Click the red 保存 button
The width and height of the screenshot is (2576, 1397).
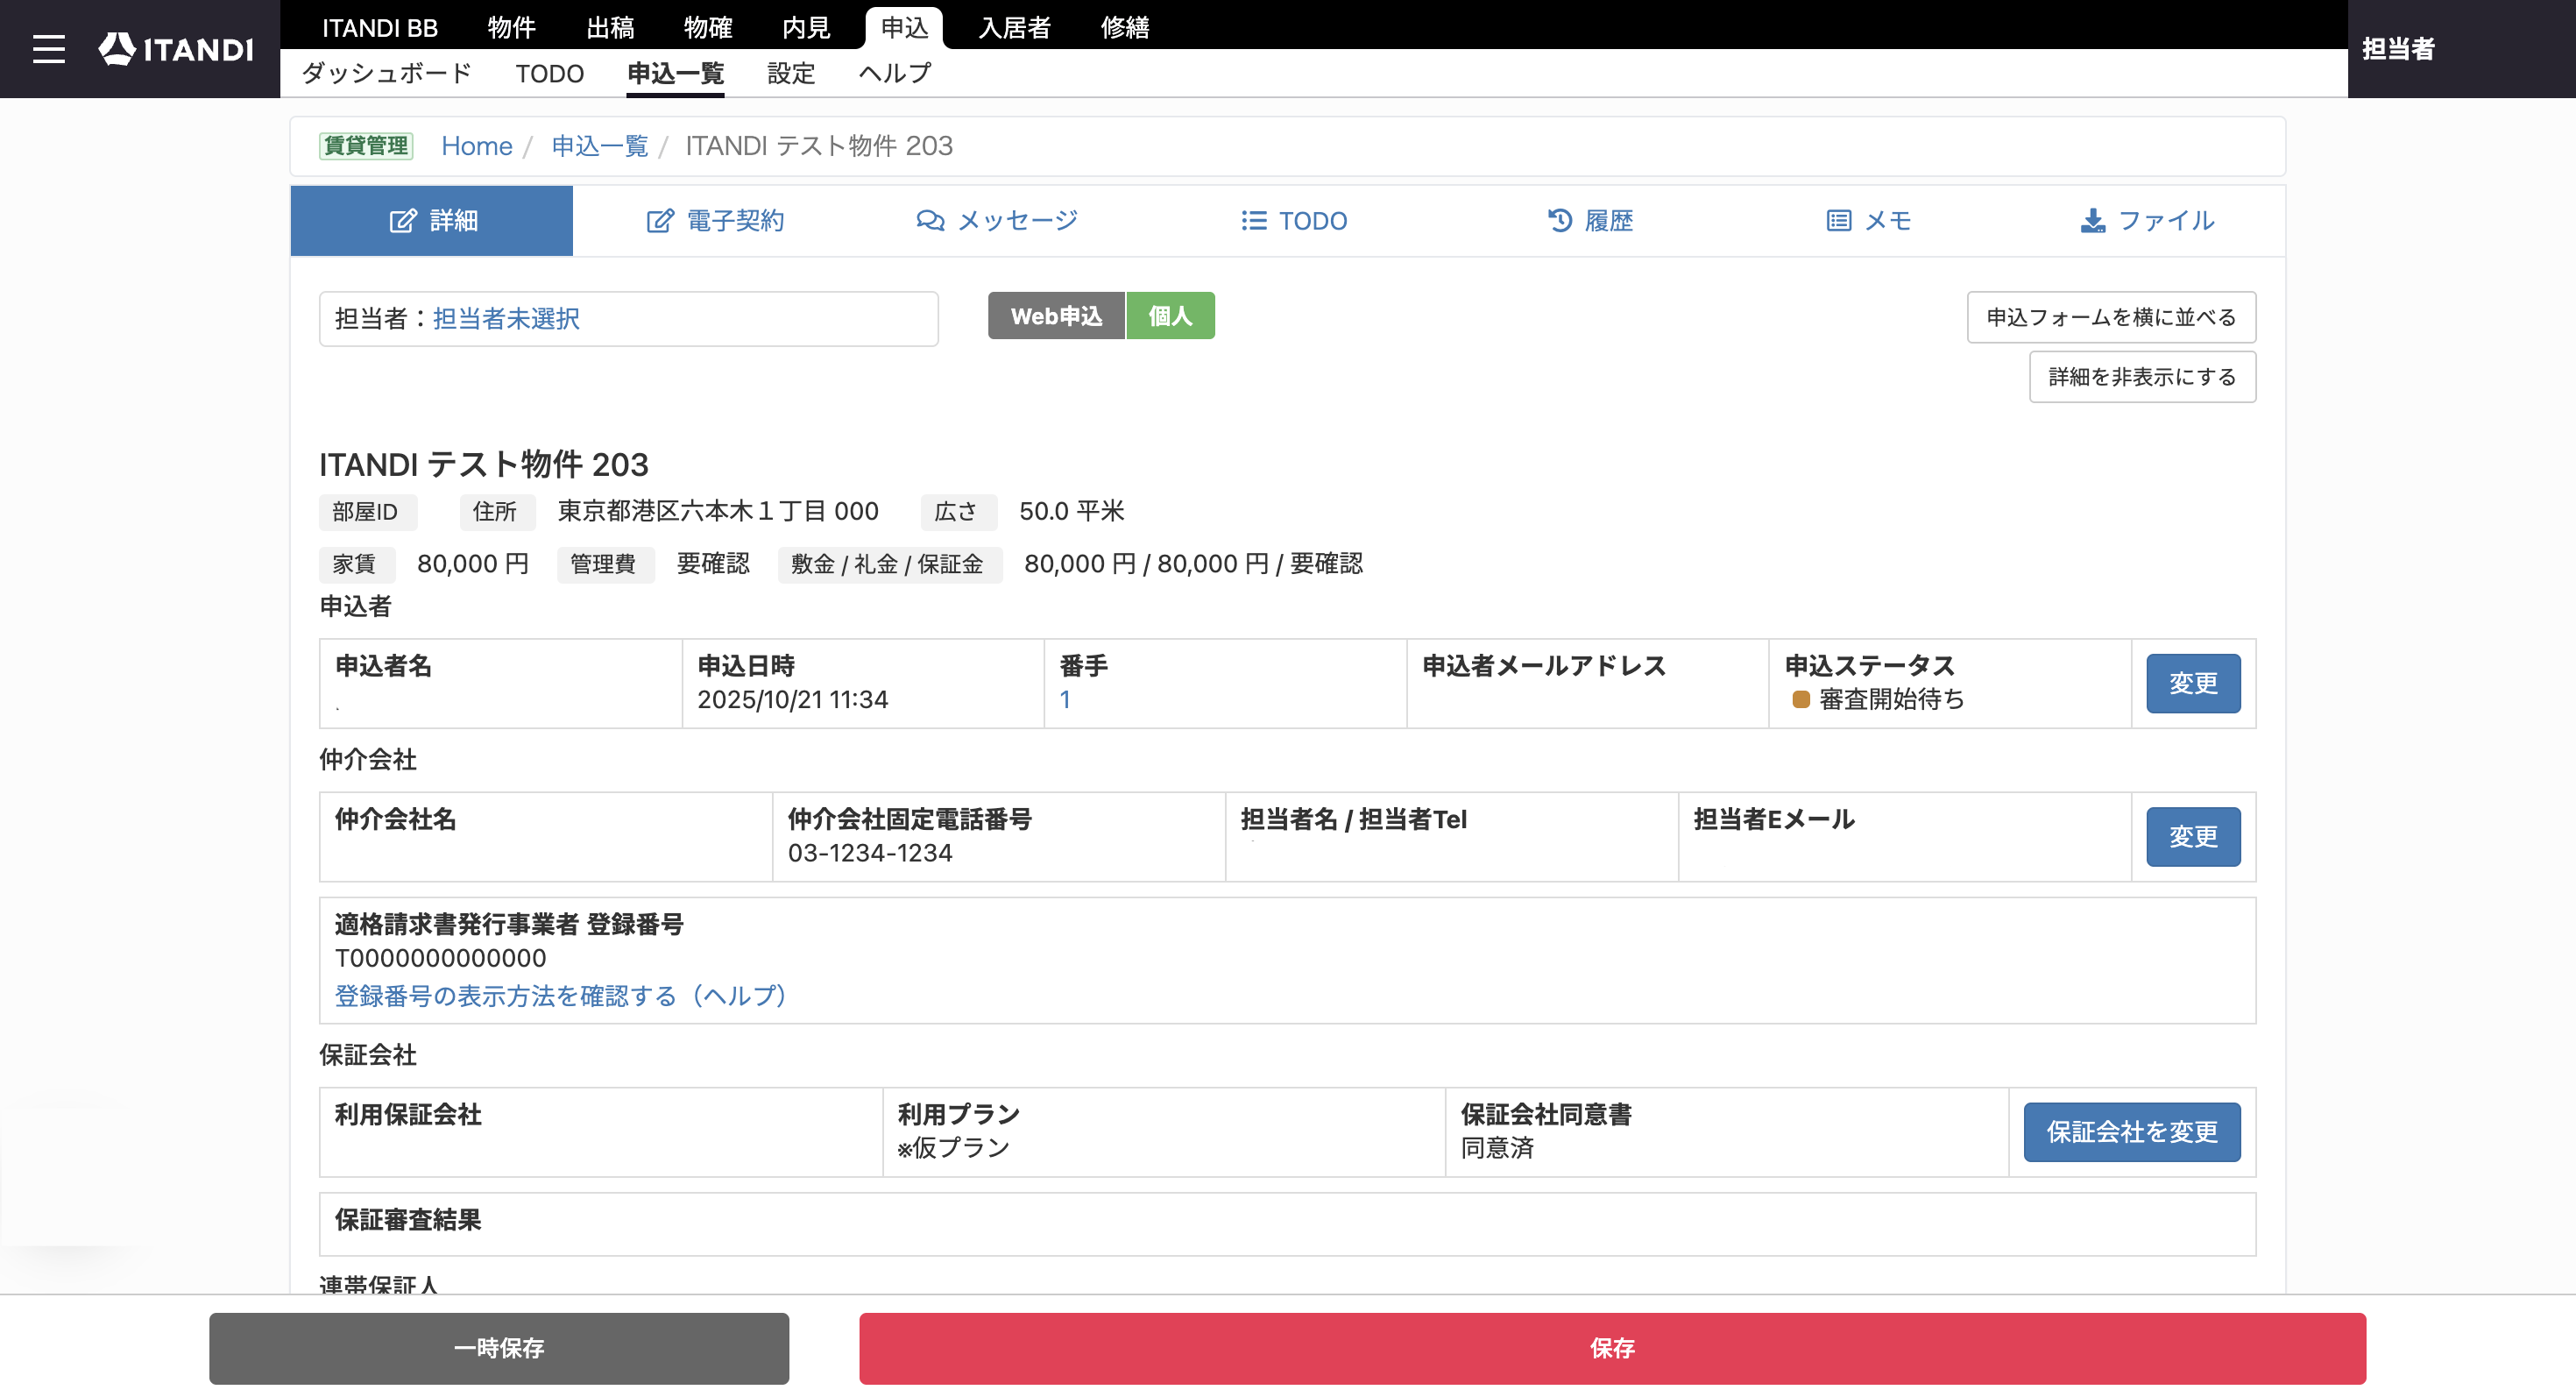click(x=1612, y=1349)
